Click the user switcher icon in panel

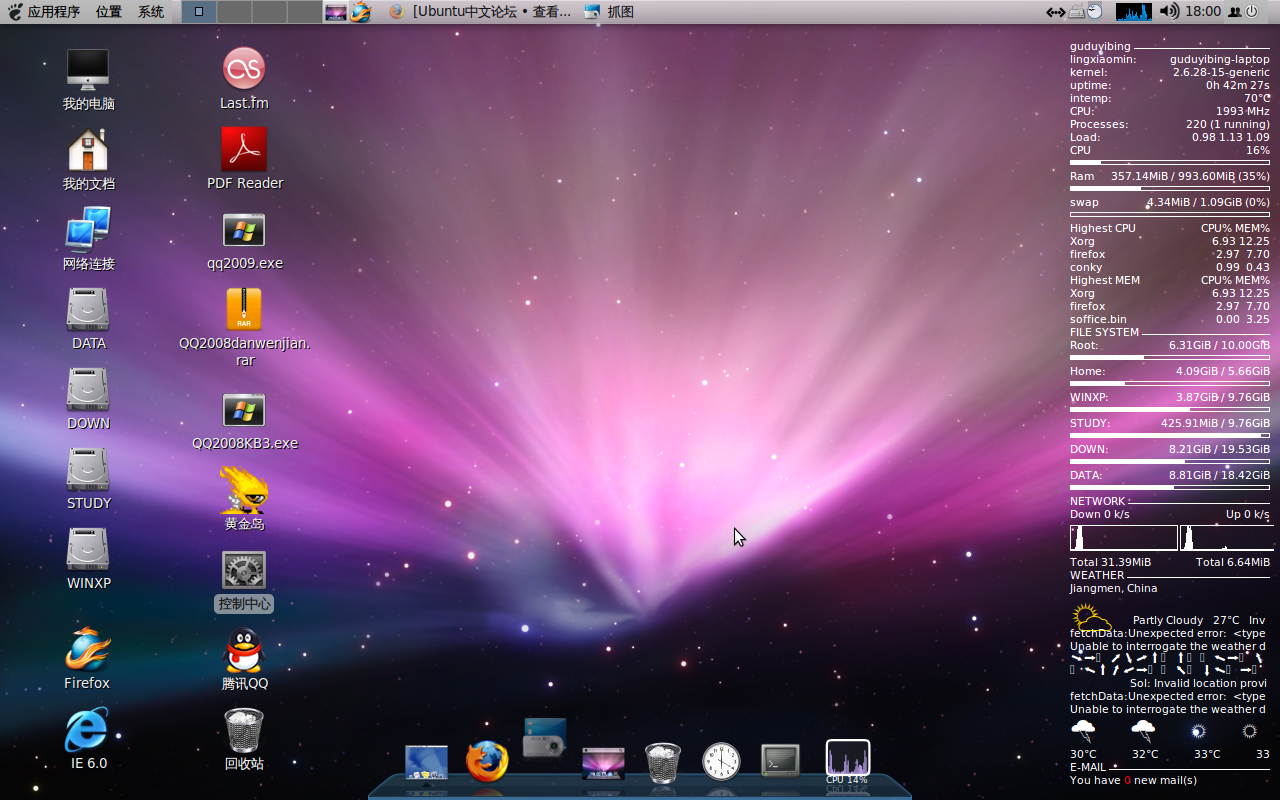click(1234, 11)
